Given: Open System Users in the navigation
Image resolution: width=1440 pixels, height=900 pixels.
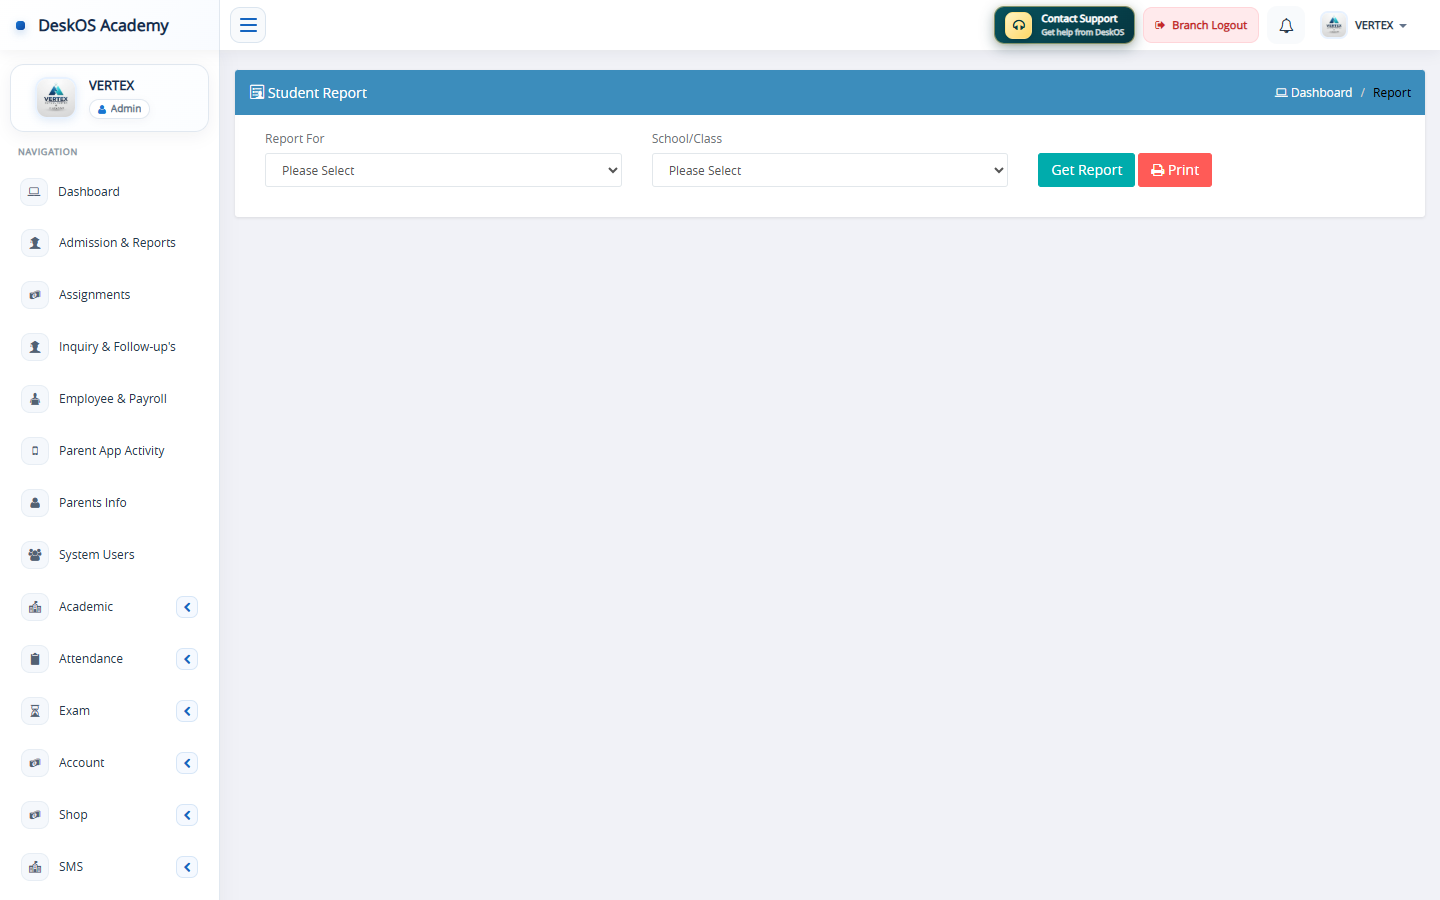Looking at the screenshot, I should tap(96, 555).
